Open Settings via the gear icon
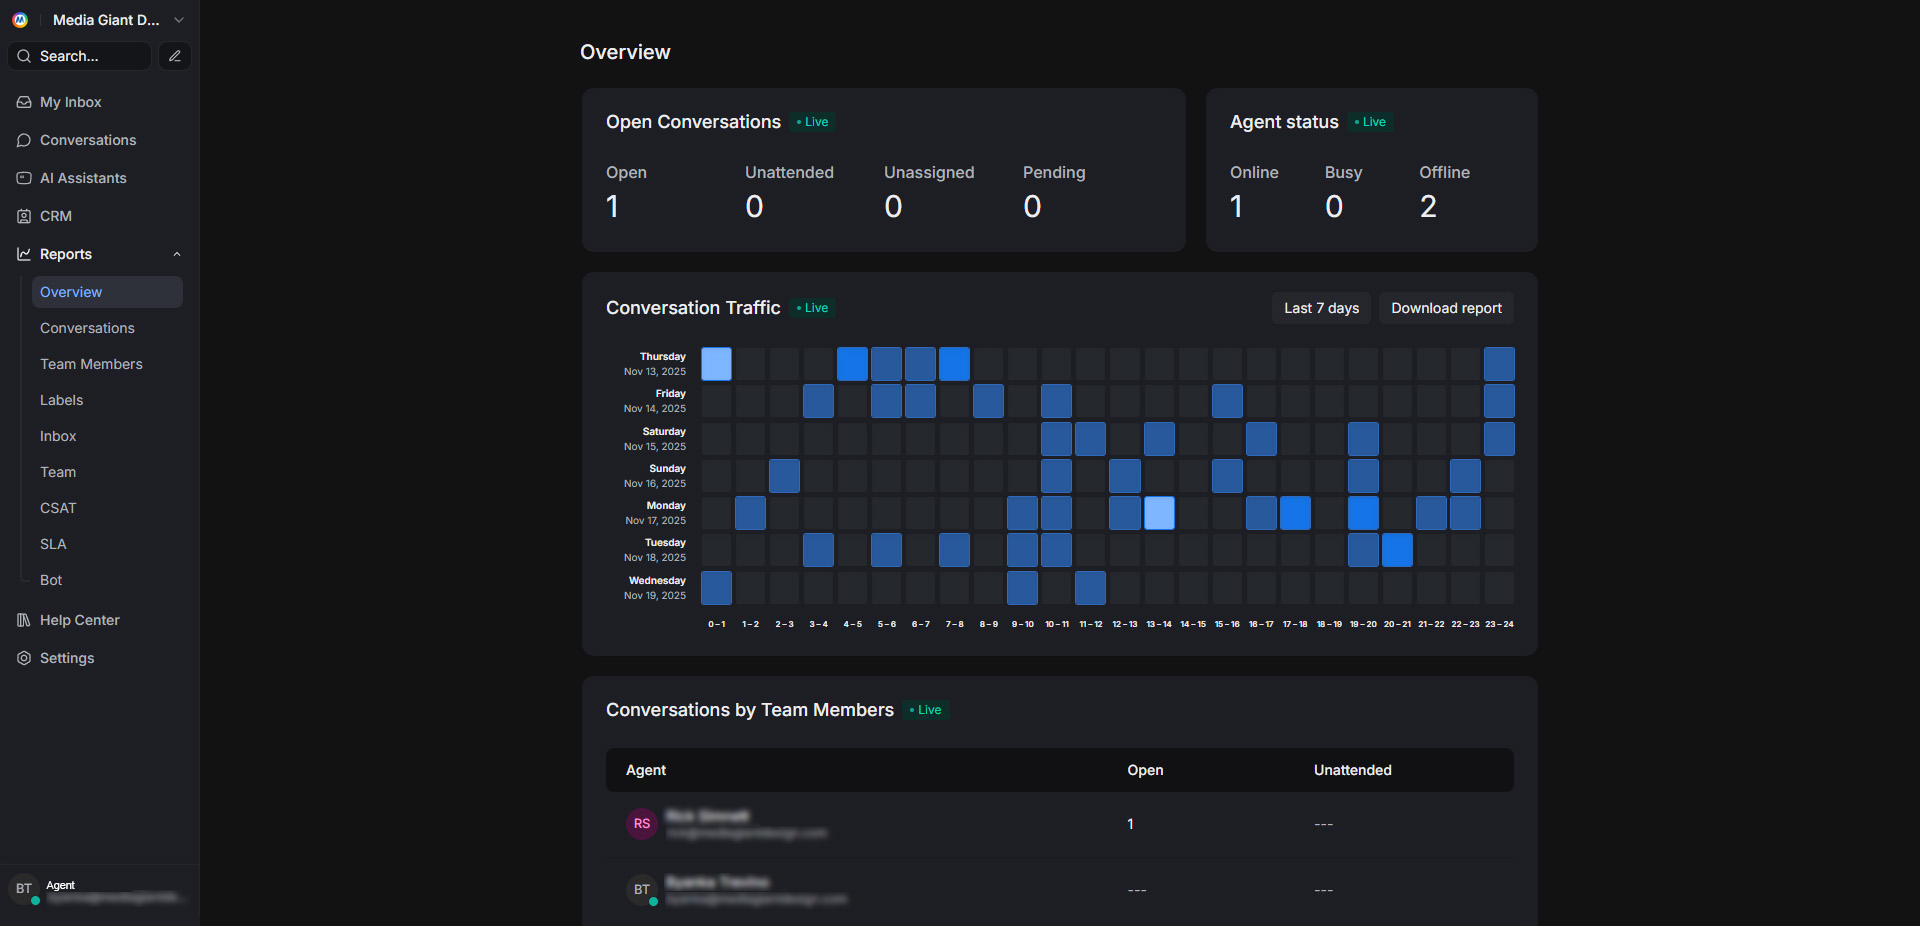This screenshot has height=926, width=1920. click(x=24, y=658)
